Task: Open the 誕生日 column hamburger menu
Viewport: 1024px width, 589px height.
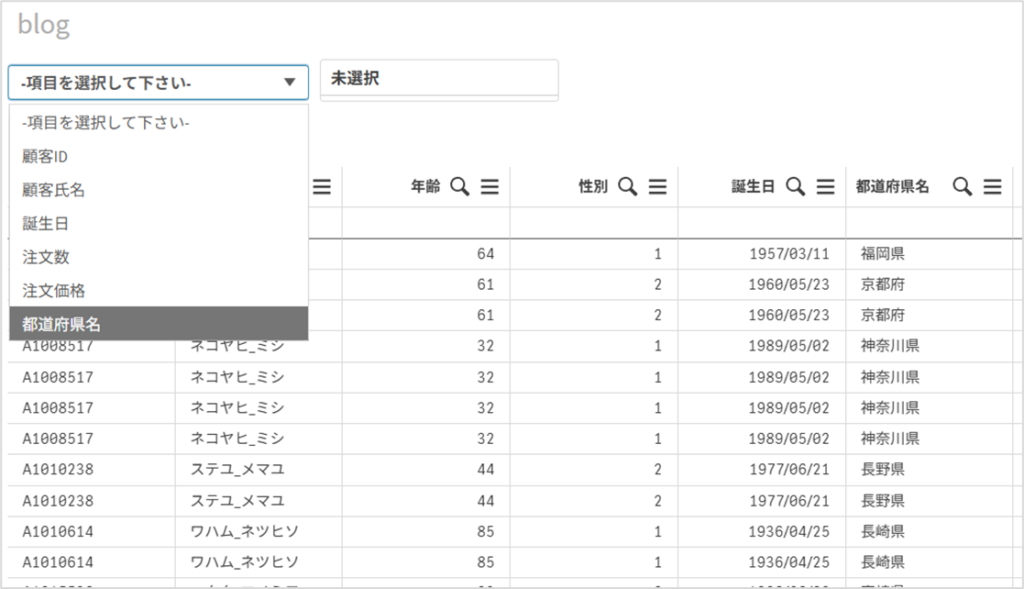Action: click(x=825, y=187)
